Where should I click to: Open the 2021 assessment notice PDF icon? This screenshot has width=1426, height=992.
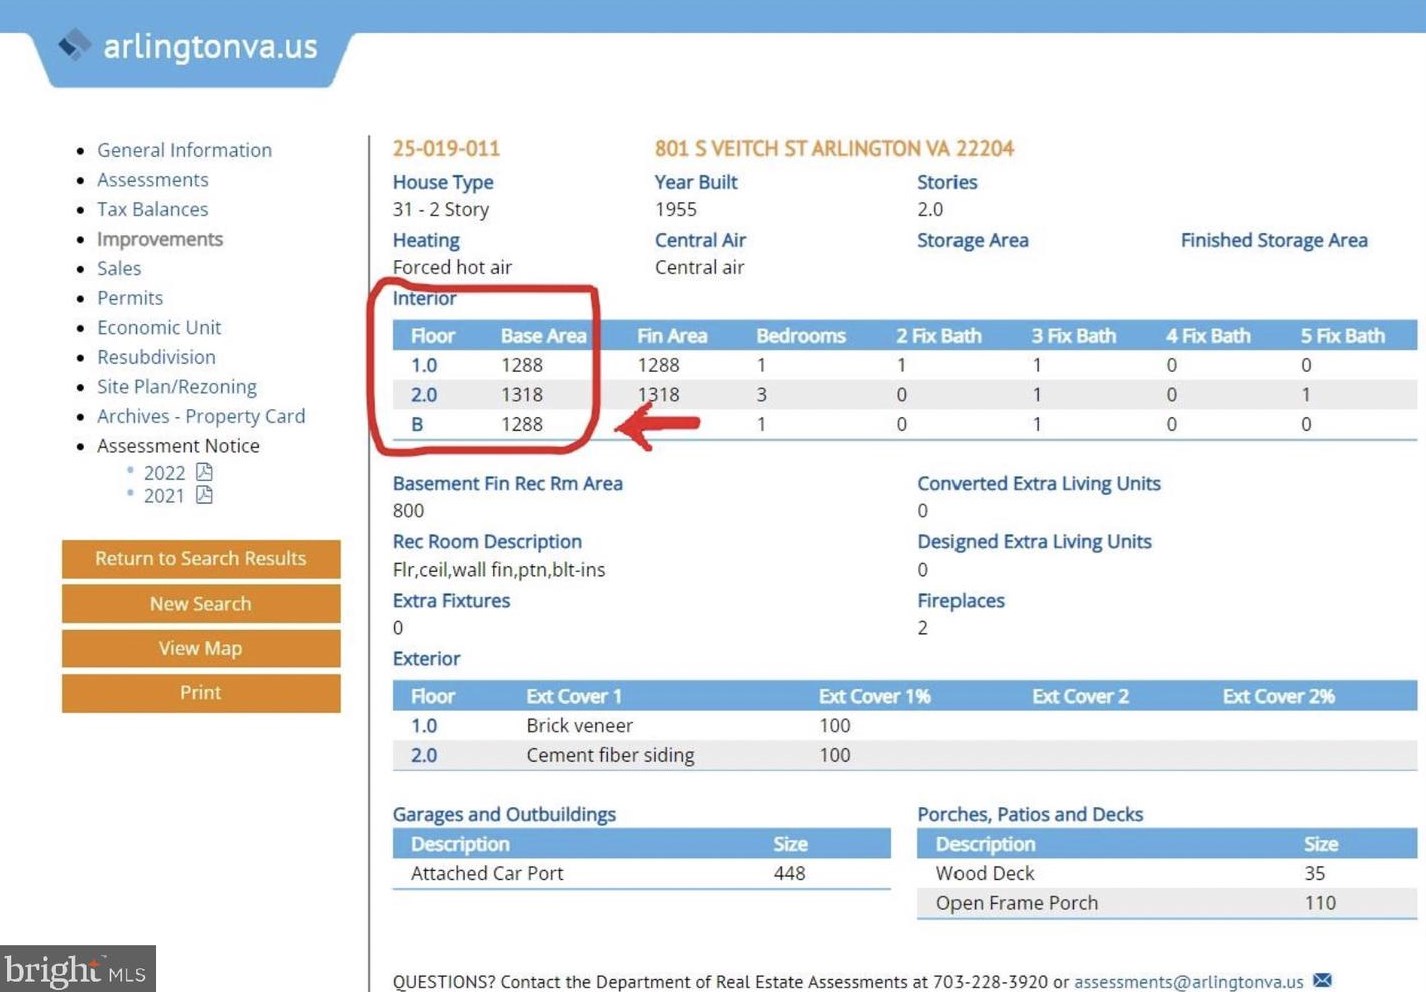[204, 495]
